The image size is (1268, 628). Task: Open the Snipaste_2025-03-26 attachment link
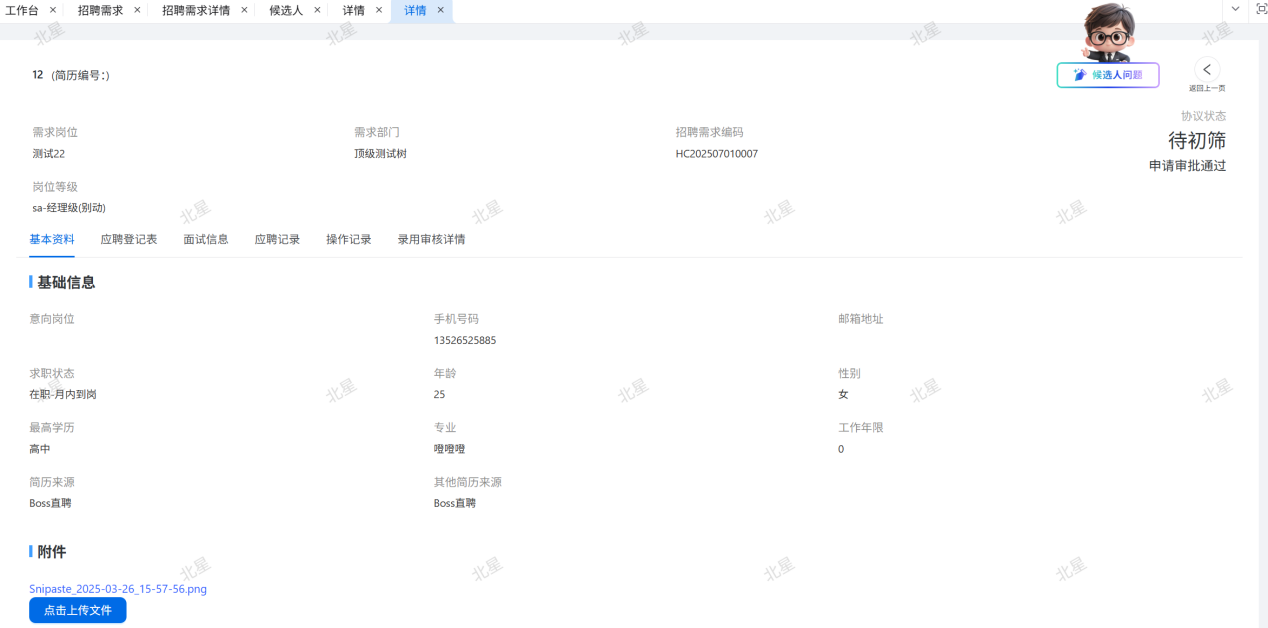click(118, 589)
